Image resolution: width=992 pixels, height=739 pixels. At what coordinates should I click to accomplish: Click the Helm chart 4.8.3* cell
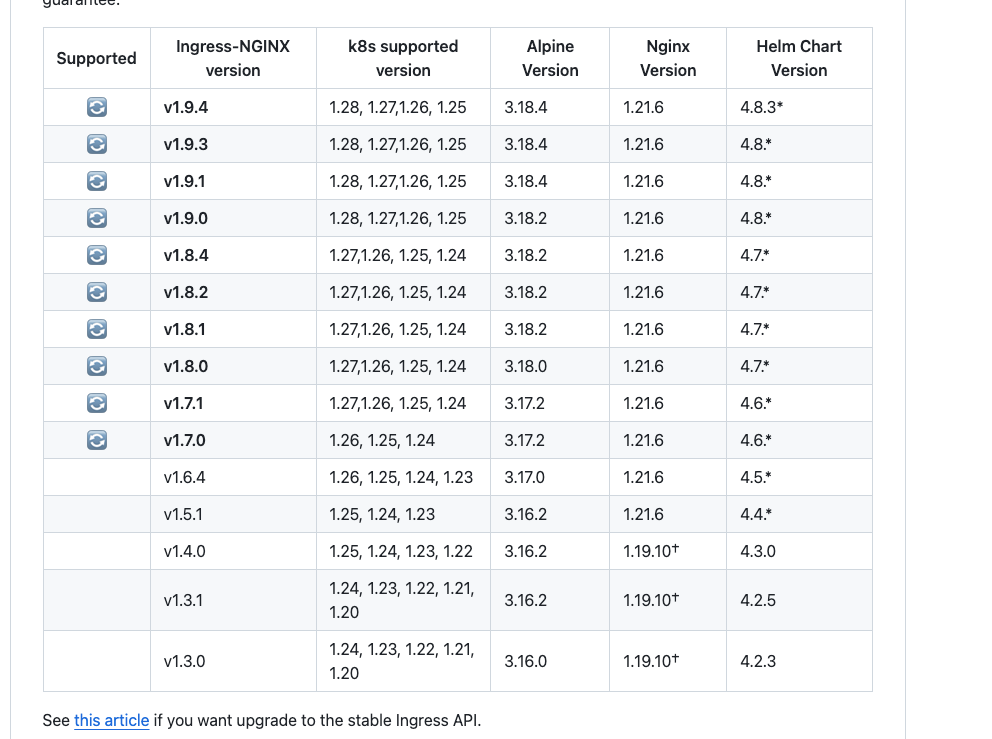799,107
